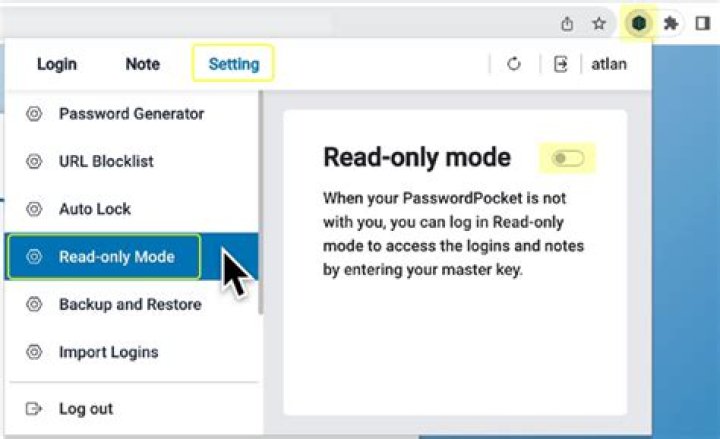Toggle the browser side panel icon
The height and width of the screenshot is (439, 720).
click(x=703, y=23)
